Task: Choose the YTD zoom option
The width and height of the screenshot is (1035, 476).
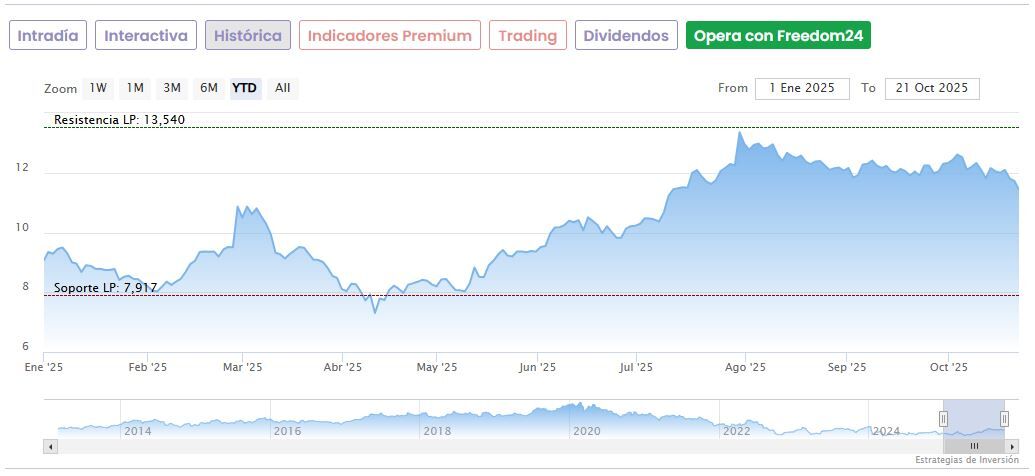Action: point(245,88)
